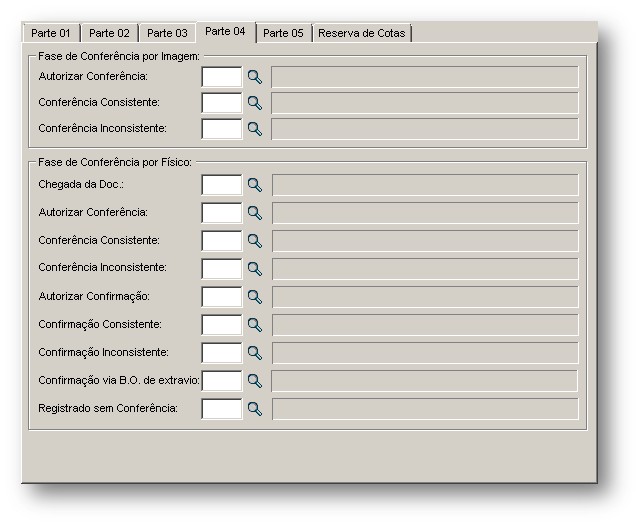Click the Confirmação Inconsistente description box
Viewport: 640px width, 526px height.
pos(425,353)
